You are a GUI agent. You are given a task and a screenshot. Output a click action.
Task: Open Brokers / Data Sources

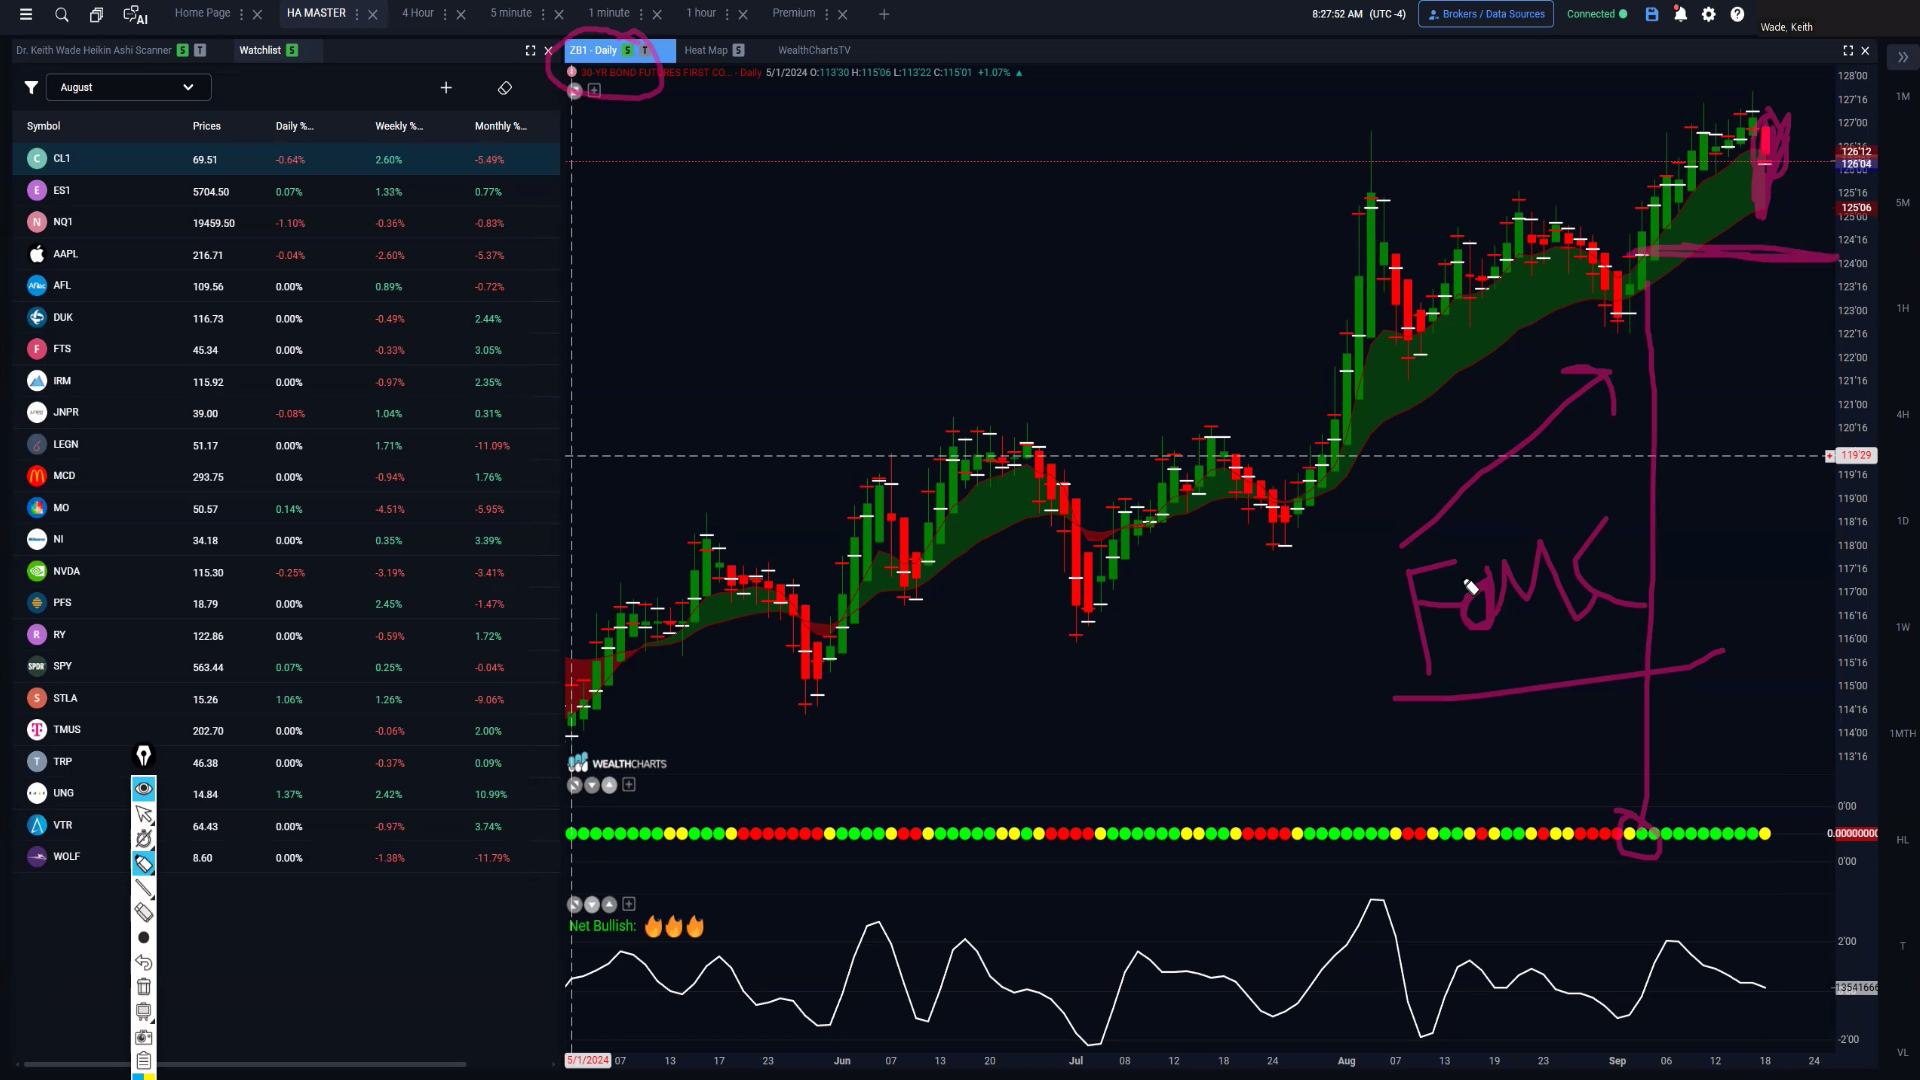1486,14
